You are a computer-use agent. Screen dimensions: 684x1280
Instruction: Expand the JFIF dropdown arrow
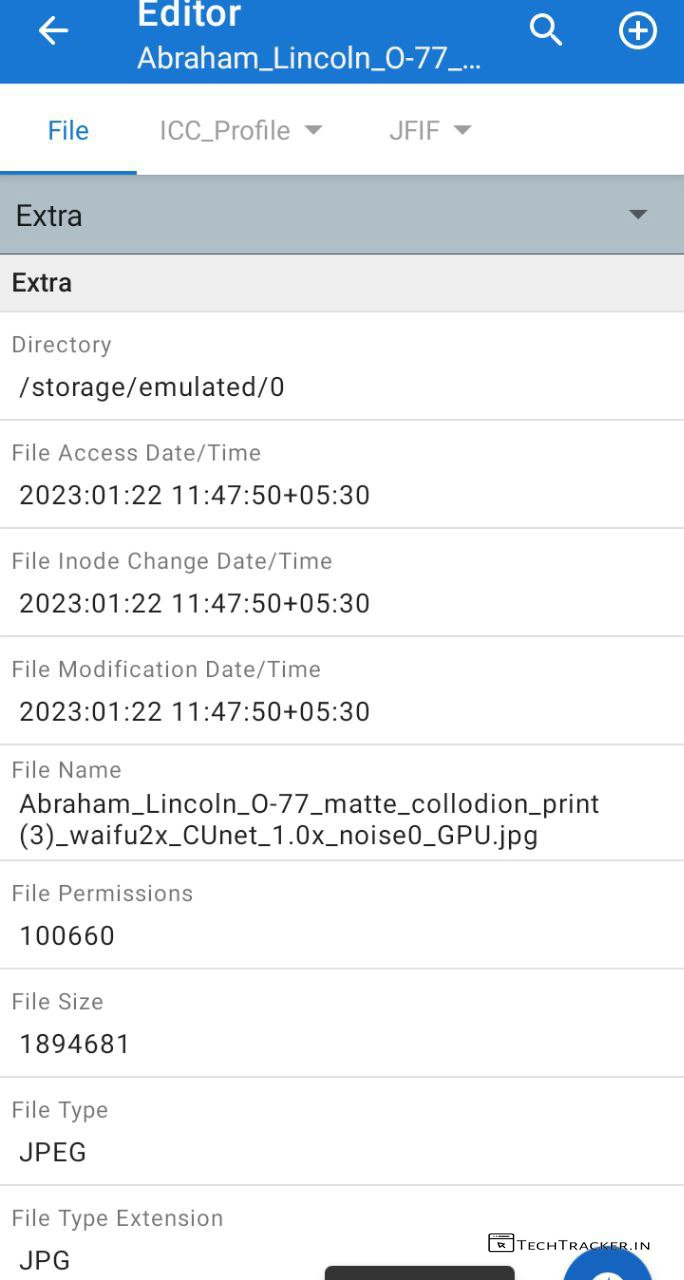point(462,130)
